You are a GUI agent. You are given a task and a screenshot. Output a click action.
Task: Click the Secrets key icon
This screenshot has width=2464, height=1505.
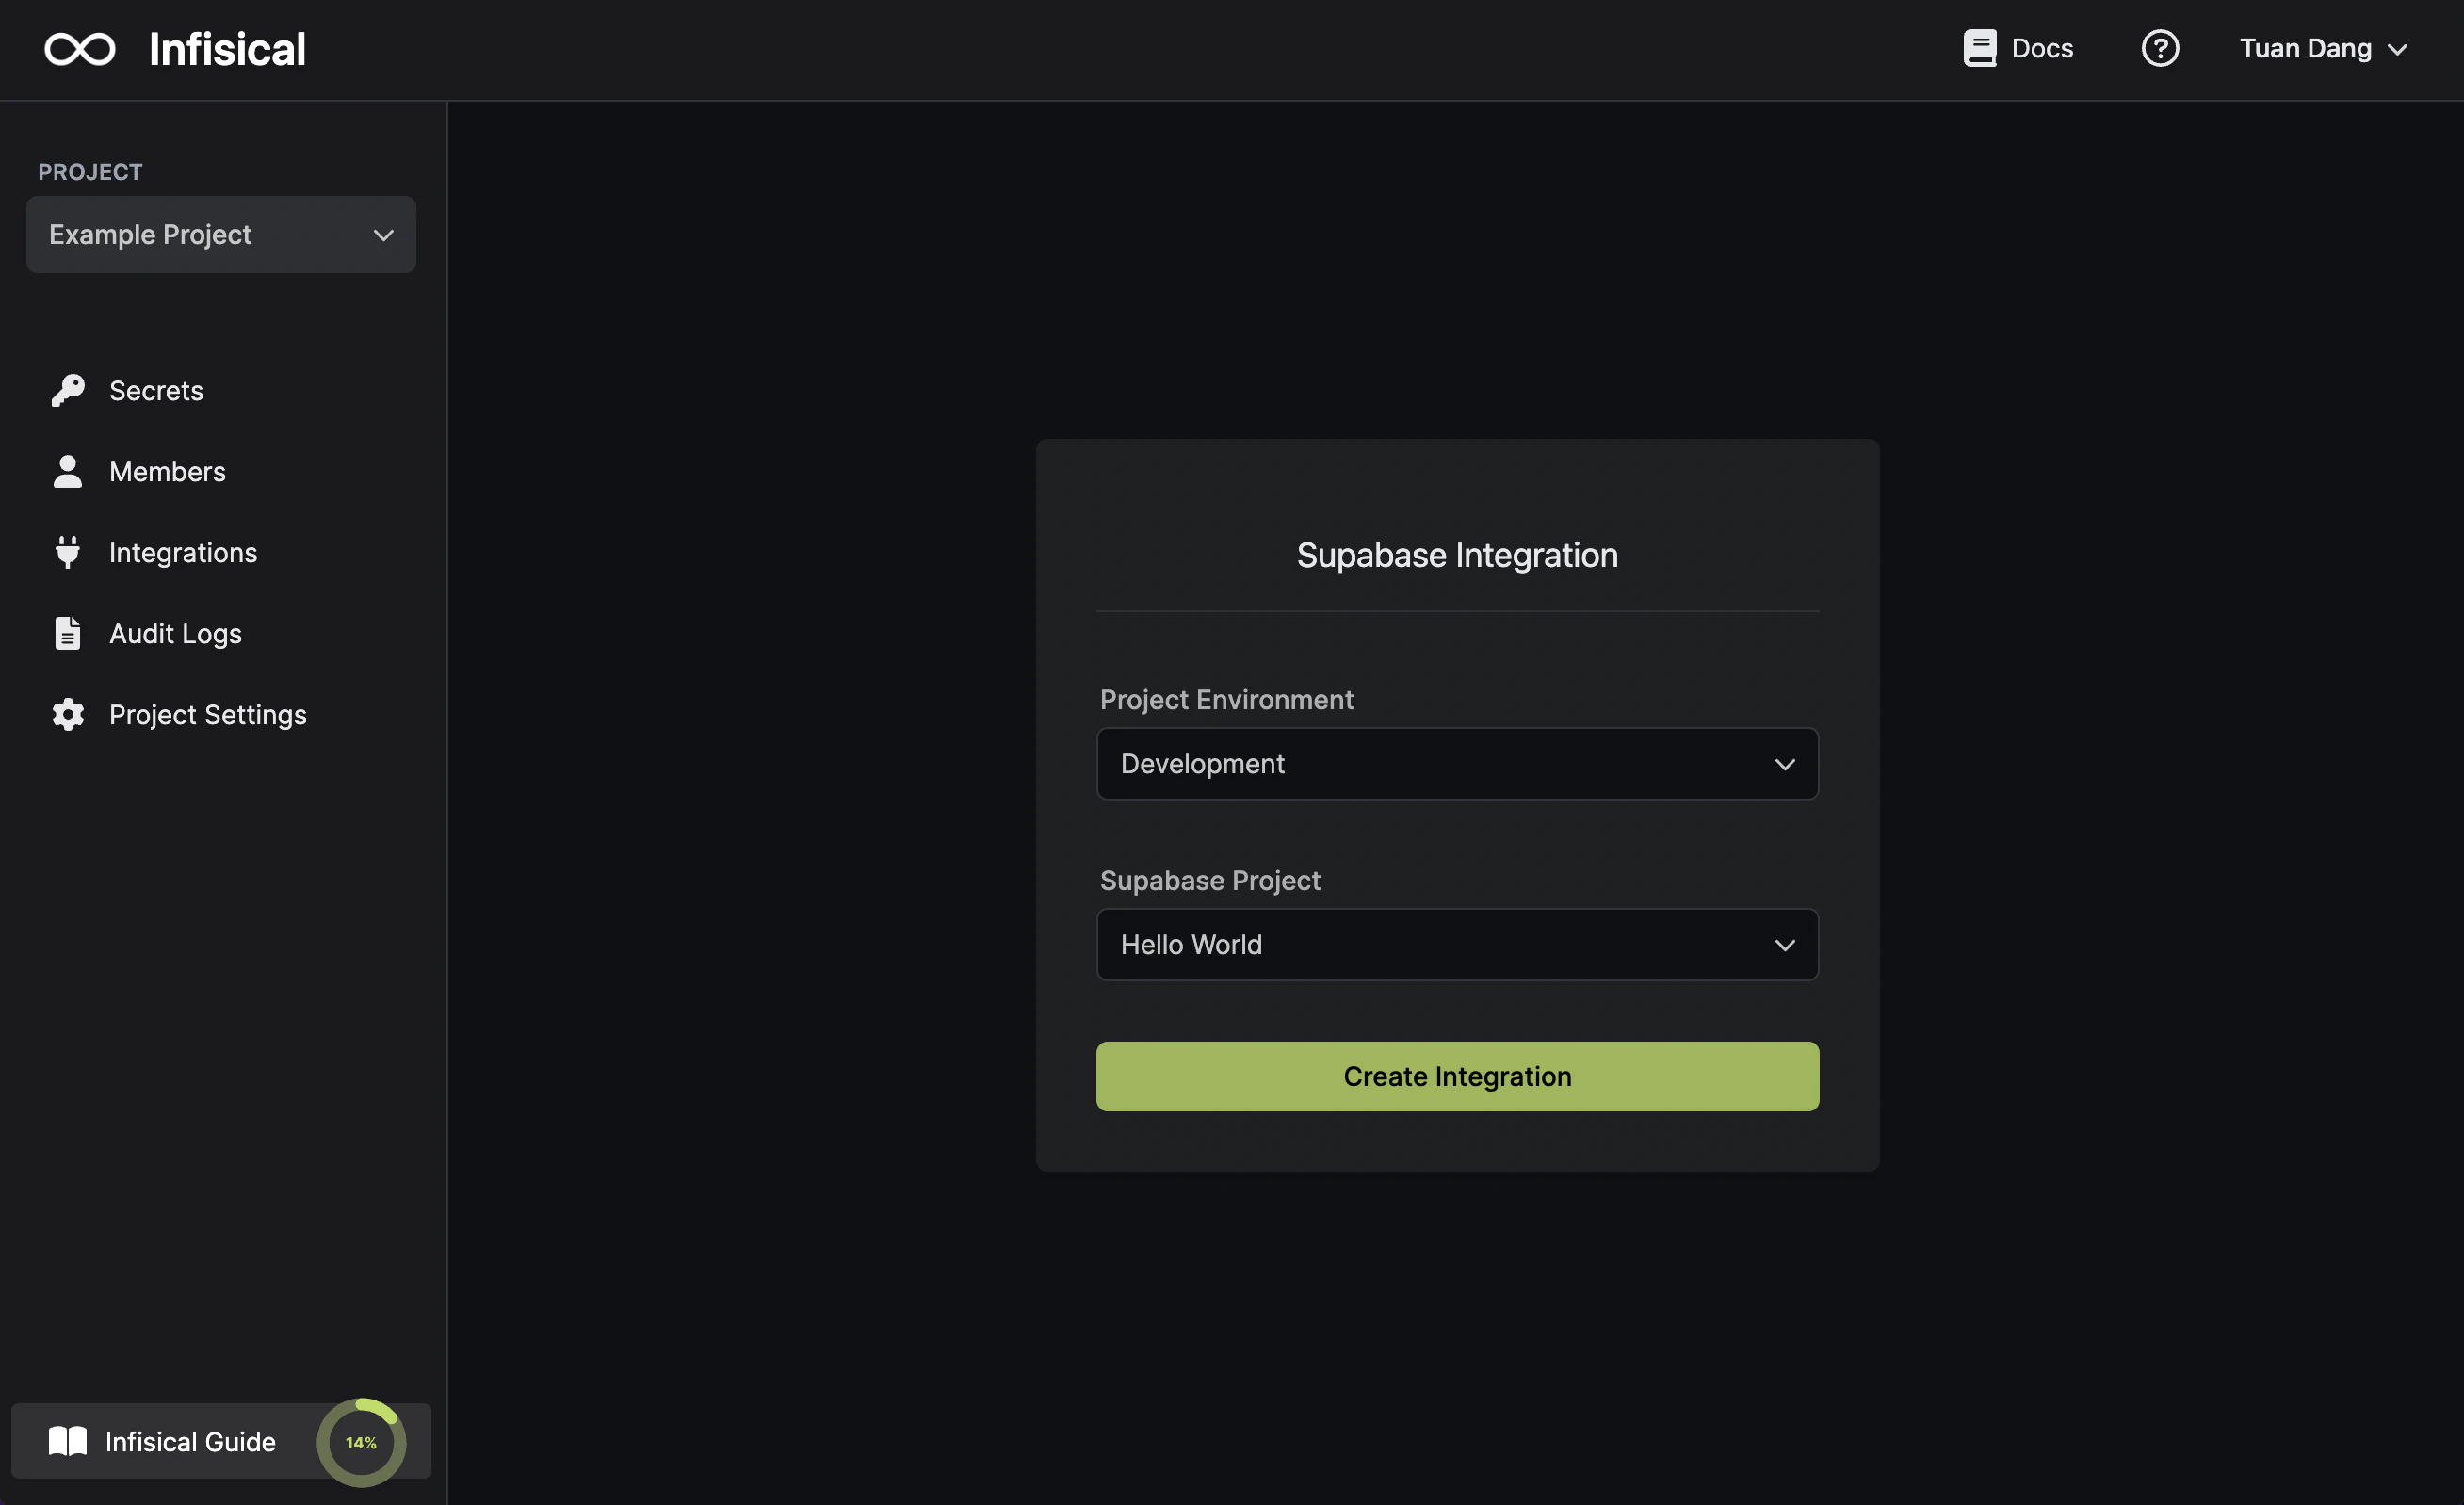click(68, 390)
